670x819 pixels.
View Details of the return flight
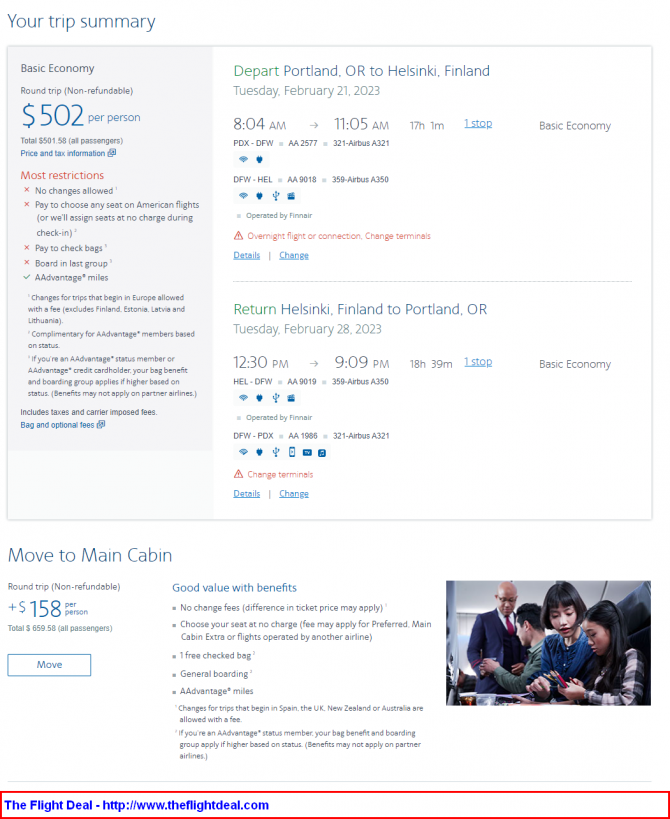pyautogui.click(x=246, y=494)
